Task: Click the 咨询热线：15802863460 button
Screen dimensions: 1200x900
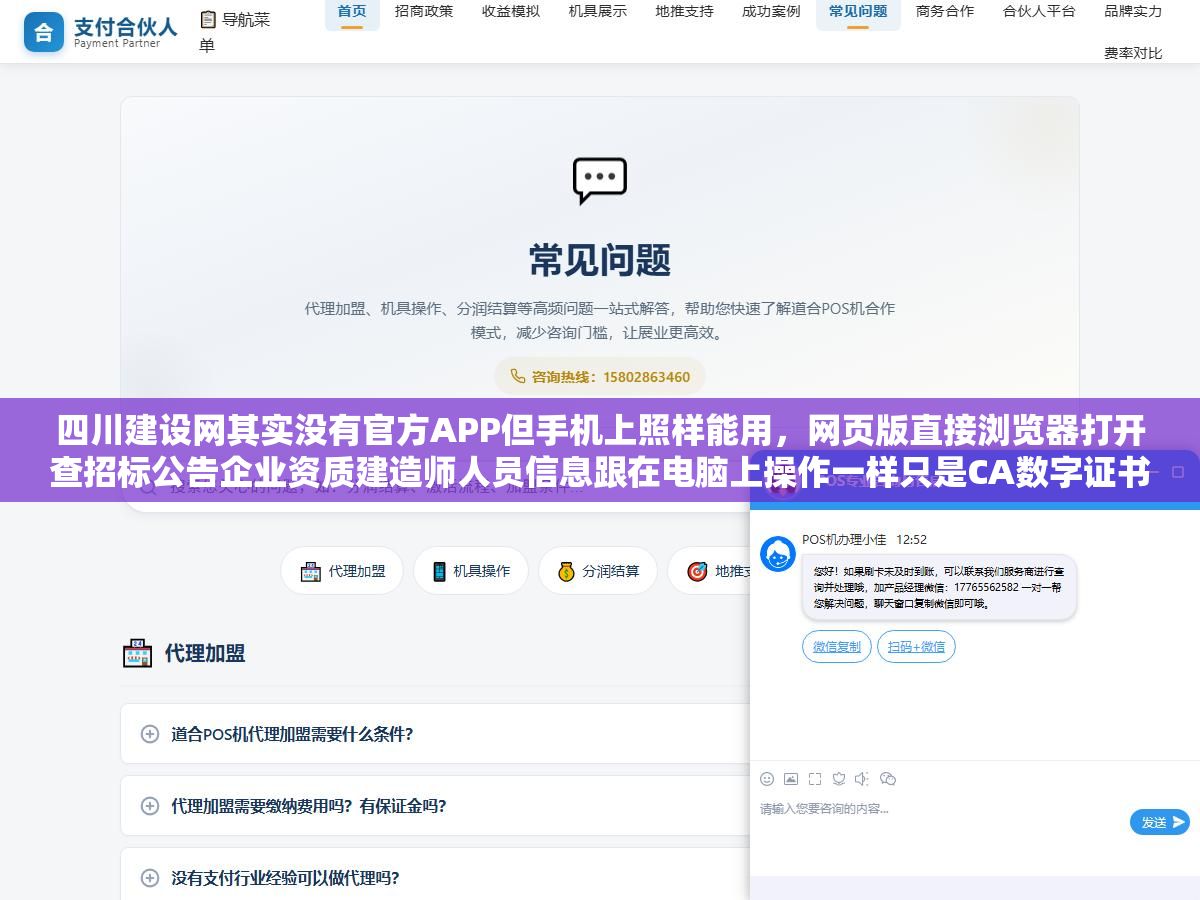Action: 600,377
